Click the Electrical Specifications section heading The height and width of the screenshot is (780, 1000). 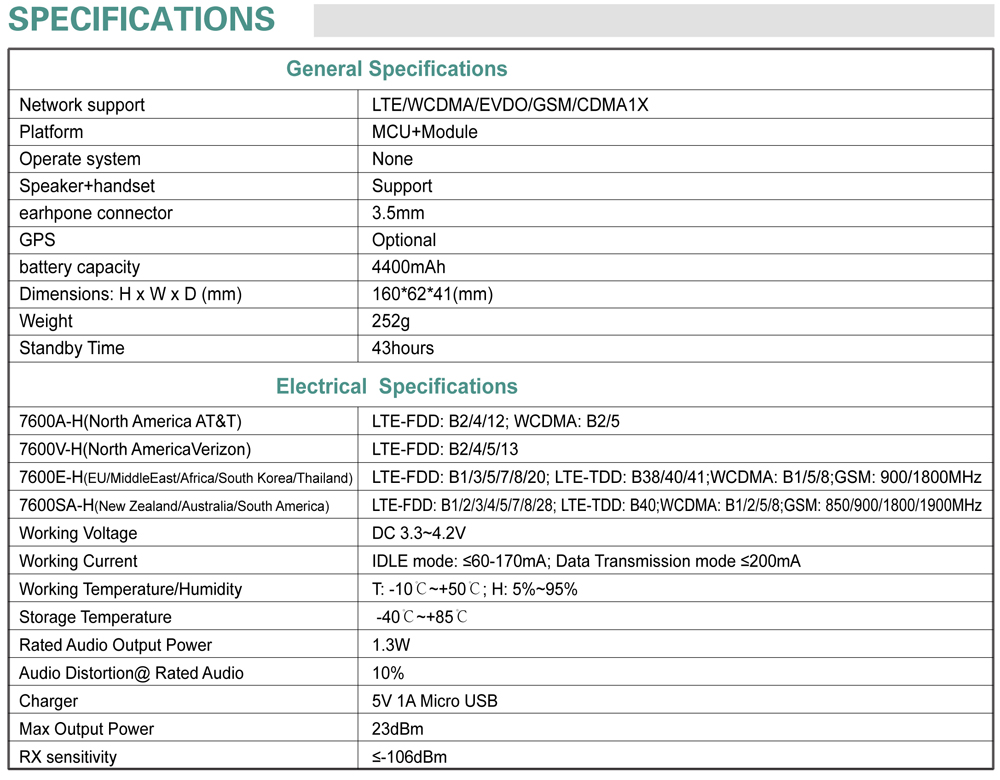(x=396, y=387)
